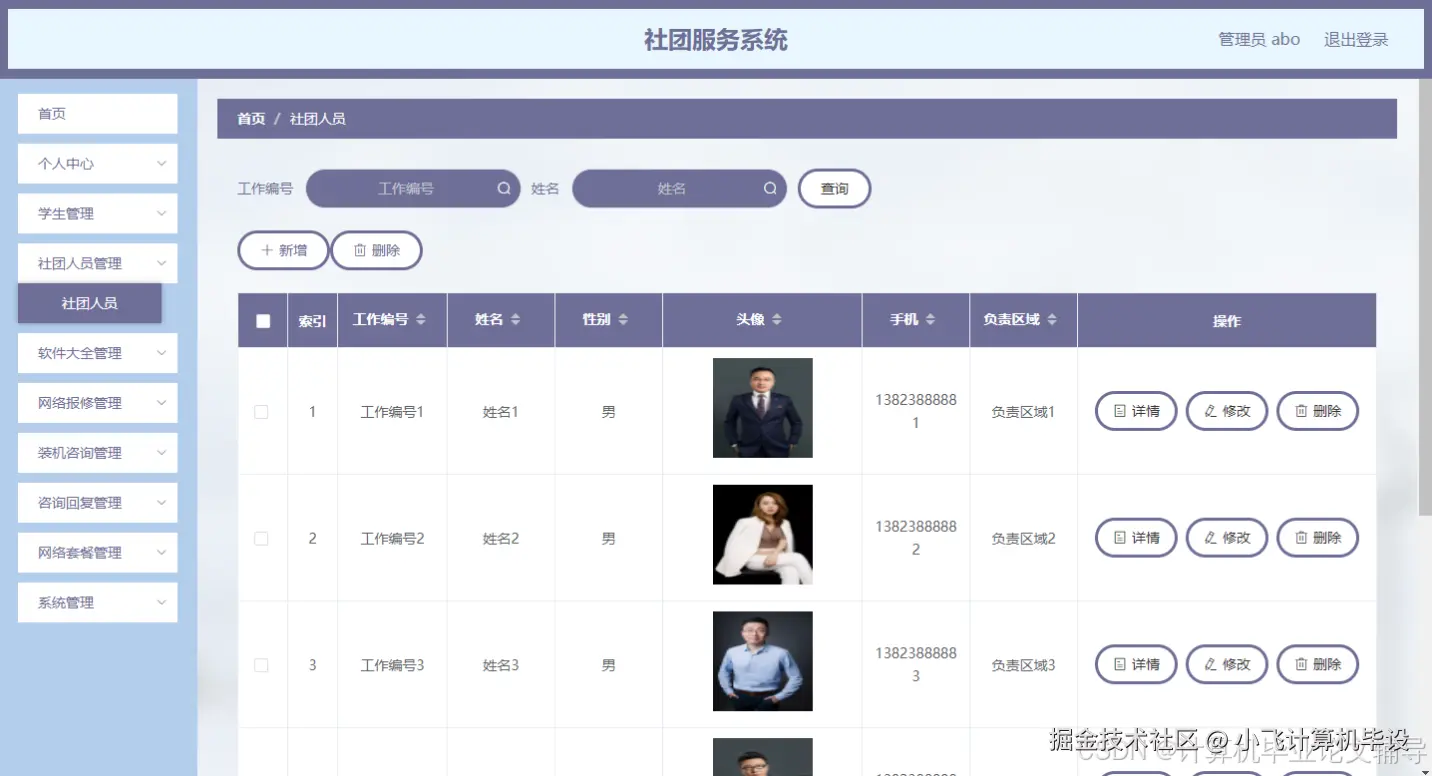Viewport: 1432px width, 776px height.
Task: Expand the 个人中心 menu chevron
Action: [x=161, y=163]
